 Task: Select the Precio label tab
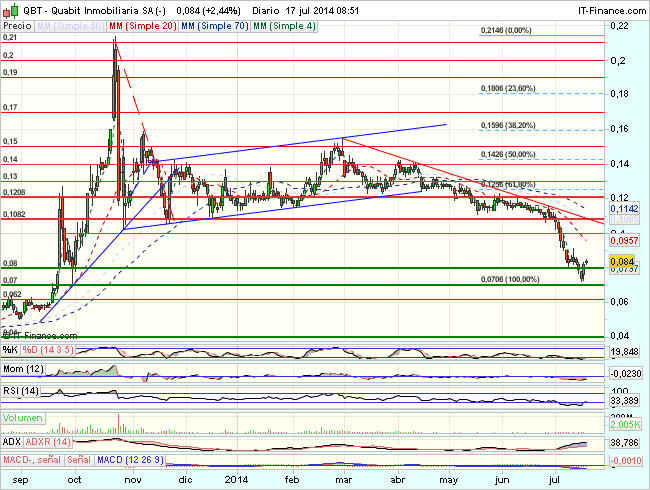click(x=18, y=23)
